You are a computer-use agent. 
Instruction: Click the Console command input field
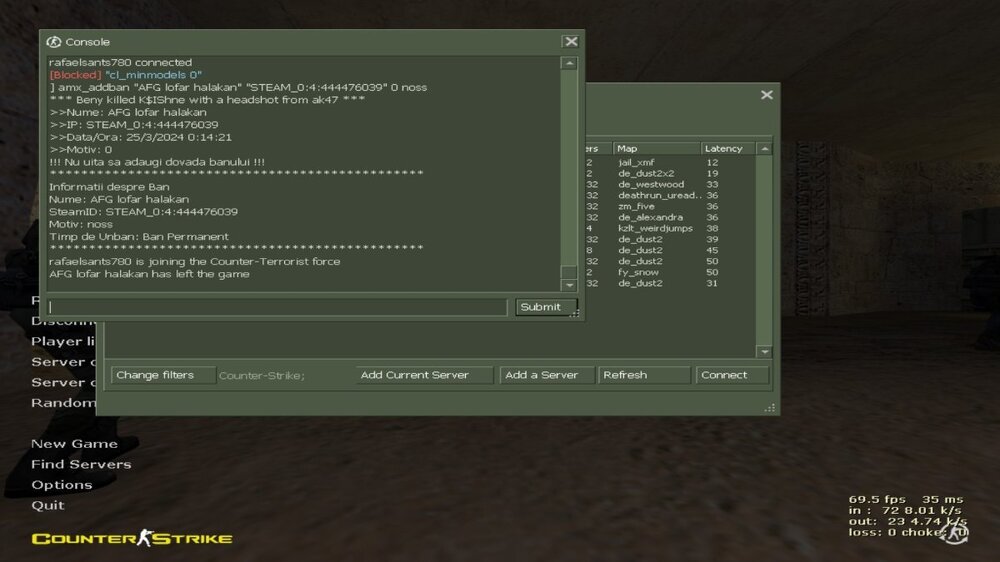click(277, 307)
